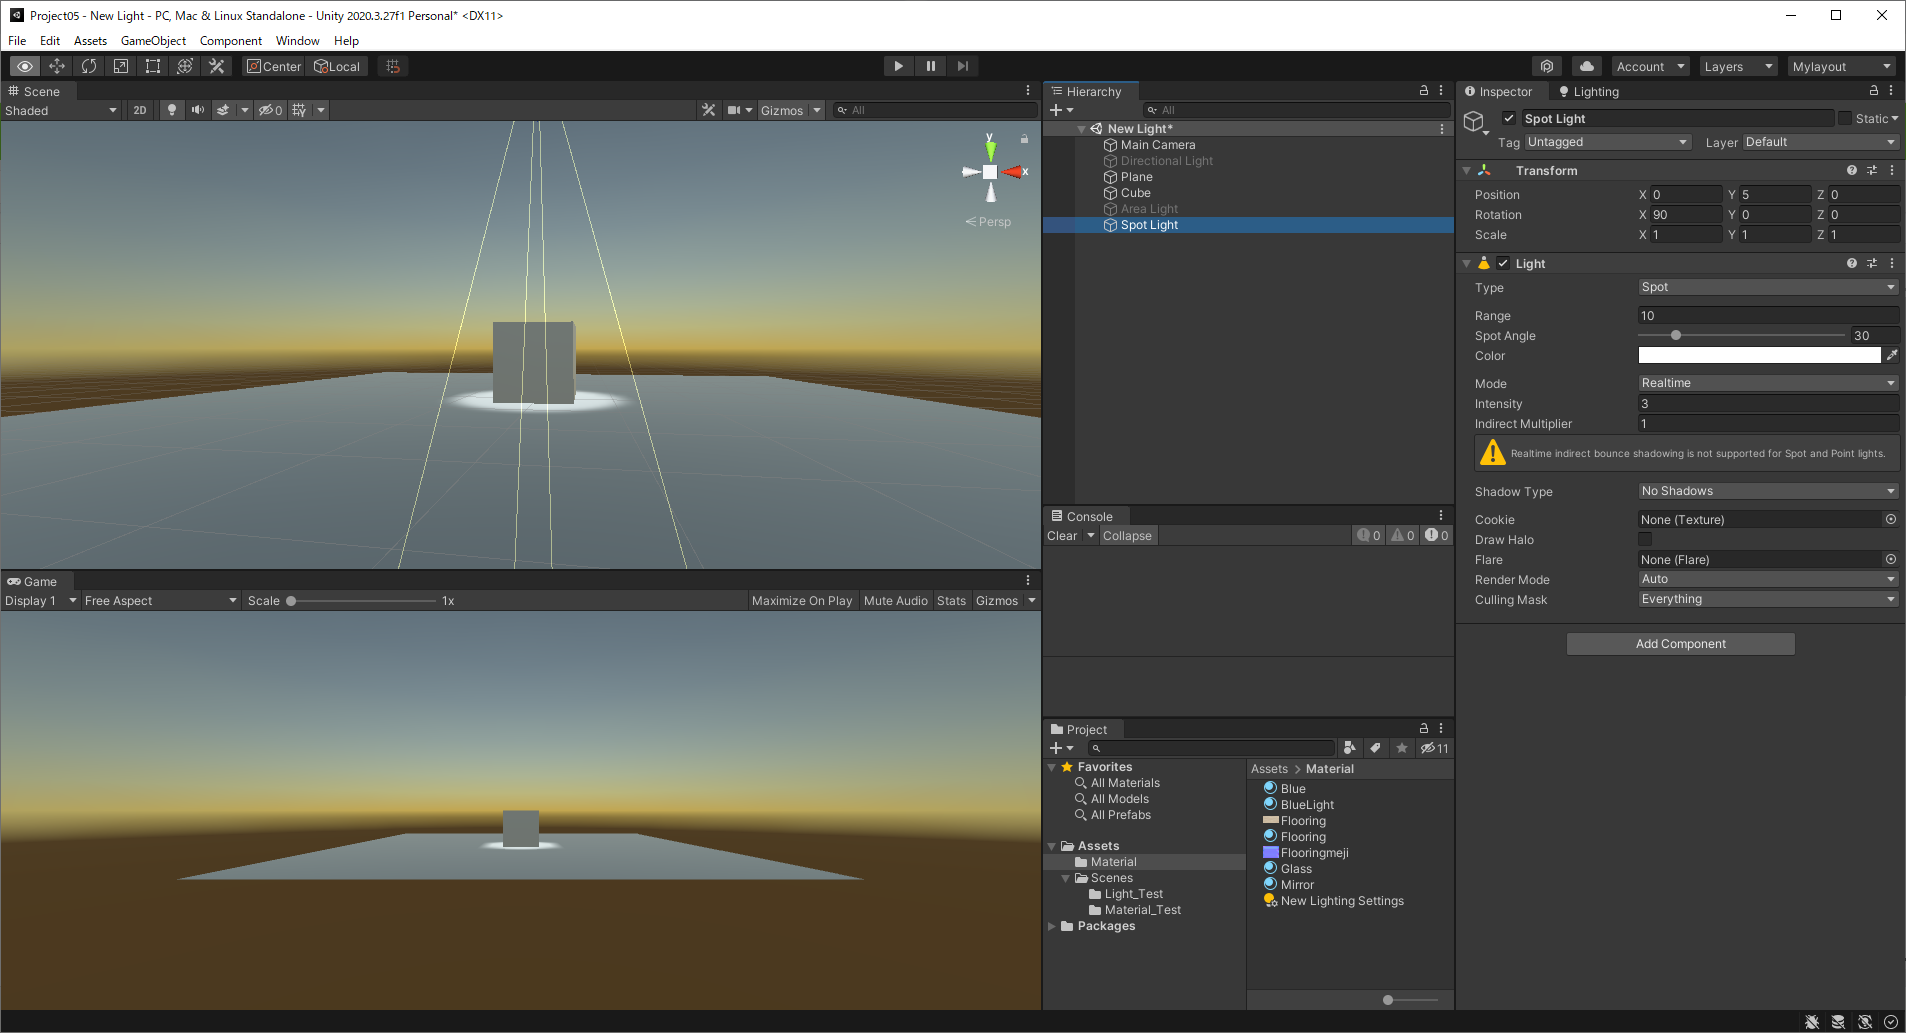Viewport: 1906px width, 1033px height.
Task: Toggle scene audio in Scene view
Action: [x=198, y=110]
